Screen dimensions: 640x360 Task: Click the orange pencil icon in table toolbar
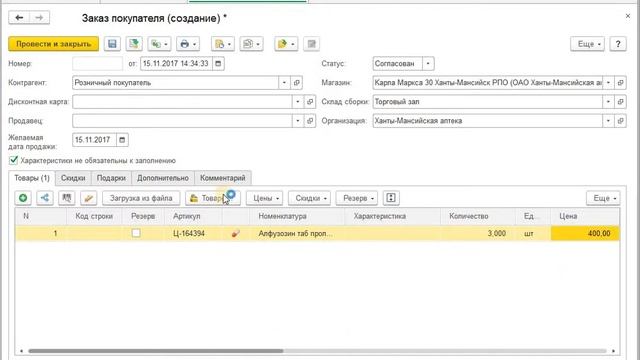(89, 198)
